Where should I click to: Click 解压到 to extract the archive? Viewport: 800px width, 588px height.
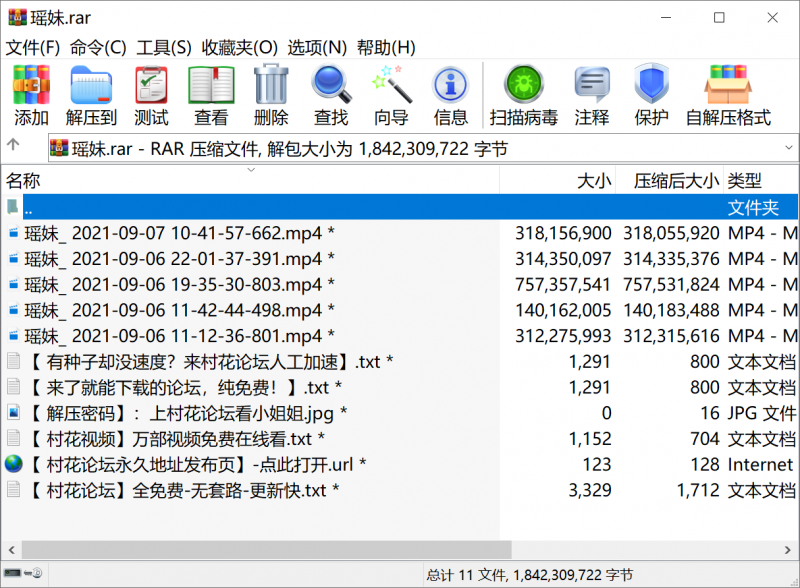click(x=91, y=93)
